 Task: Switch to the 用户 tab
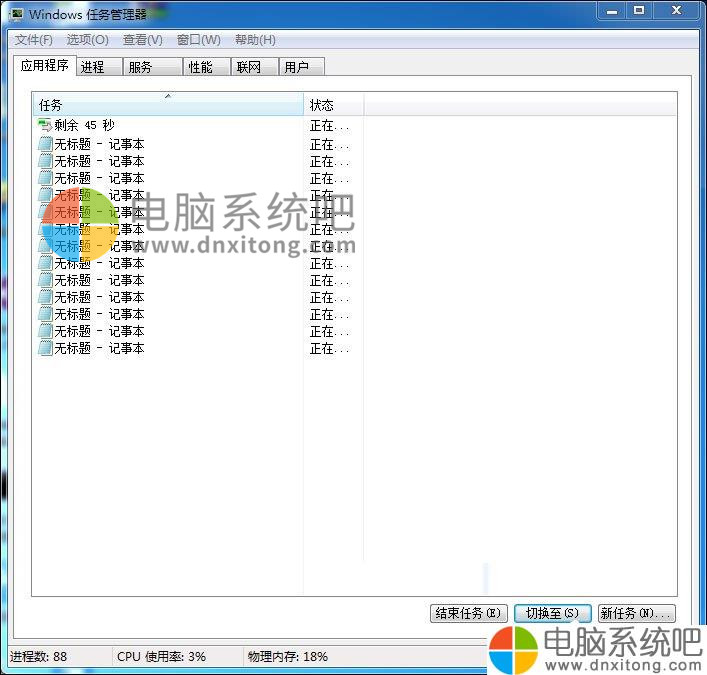[302, 67]
